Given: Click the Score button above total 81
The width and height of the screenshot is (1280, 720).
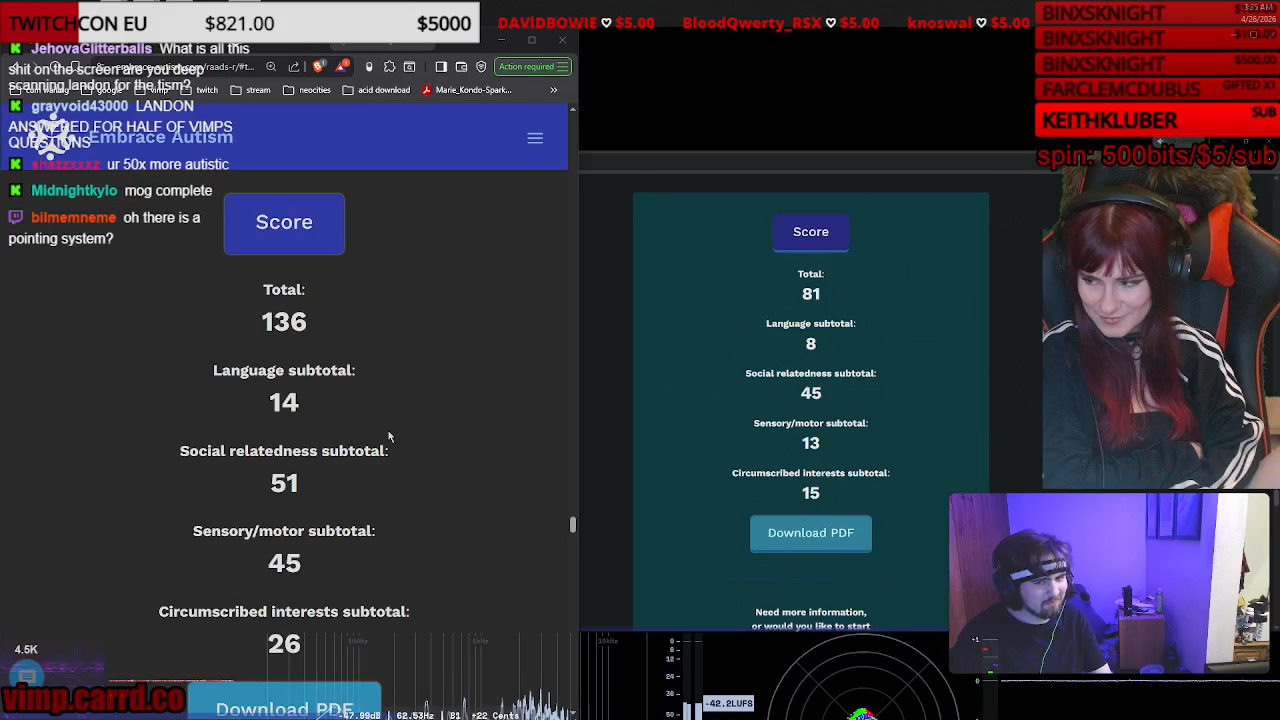Looking at the screenshot, I should tap(811, 232).
